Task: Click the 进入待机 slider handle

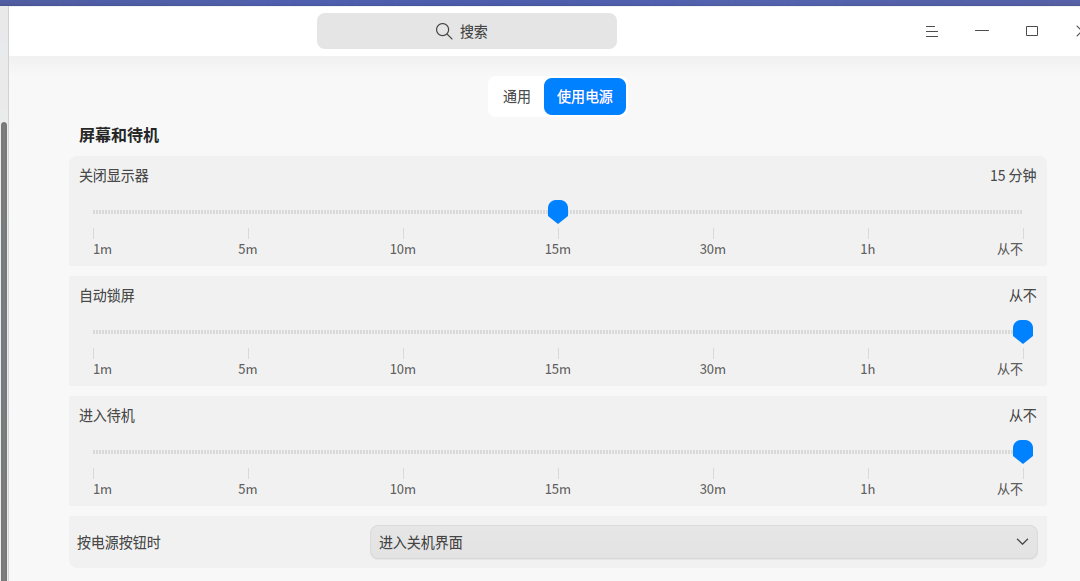Action: 1023,451
